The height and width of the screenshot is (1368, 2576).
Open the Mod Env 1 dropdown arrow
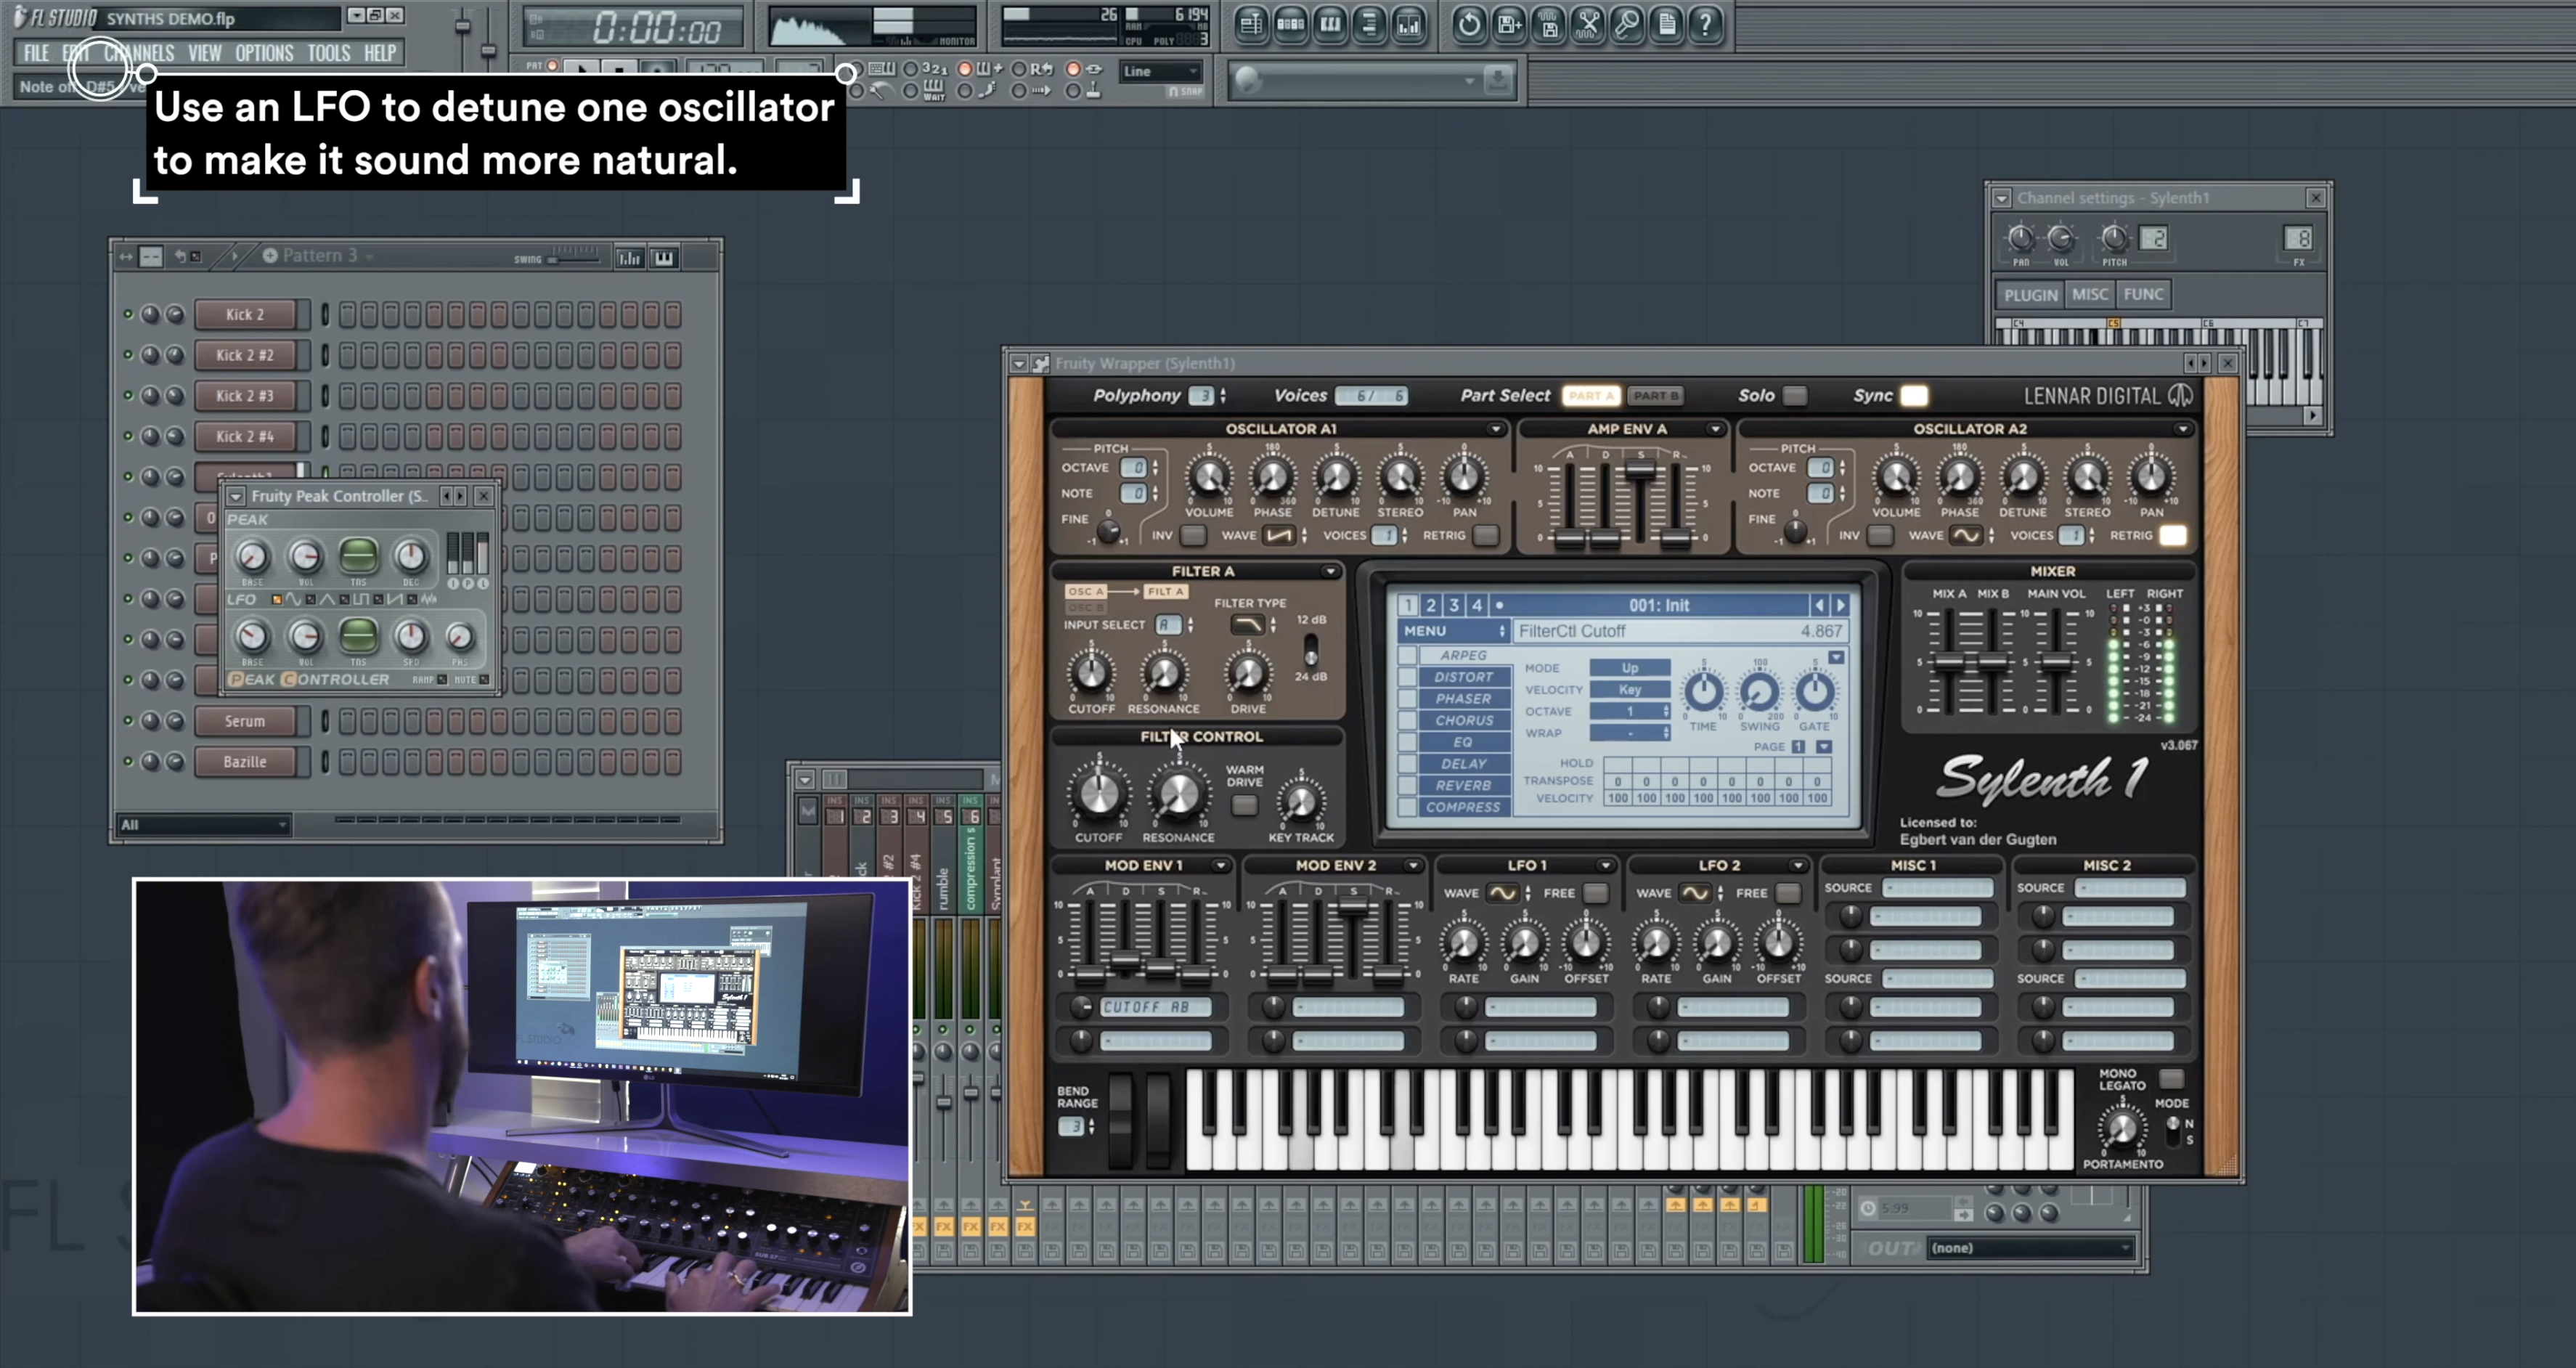point(1220,865)
